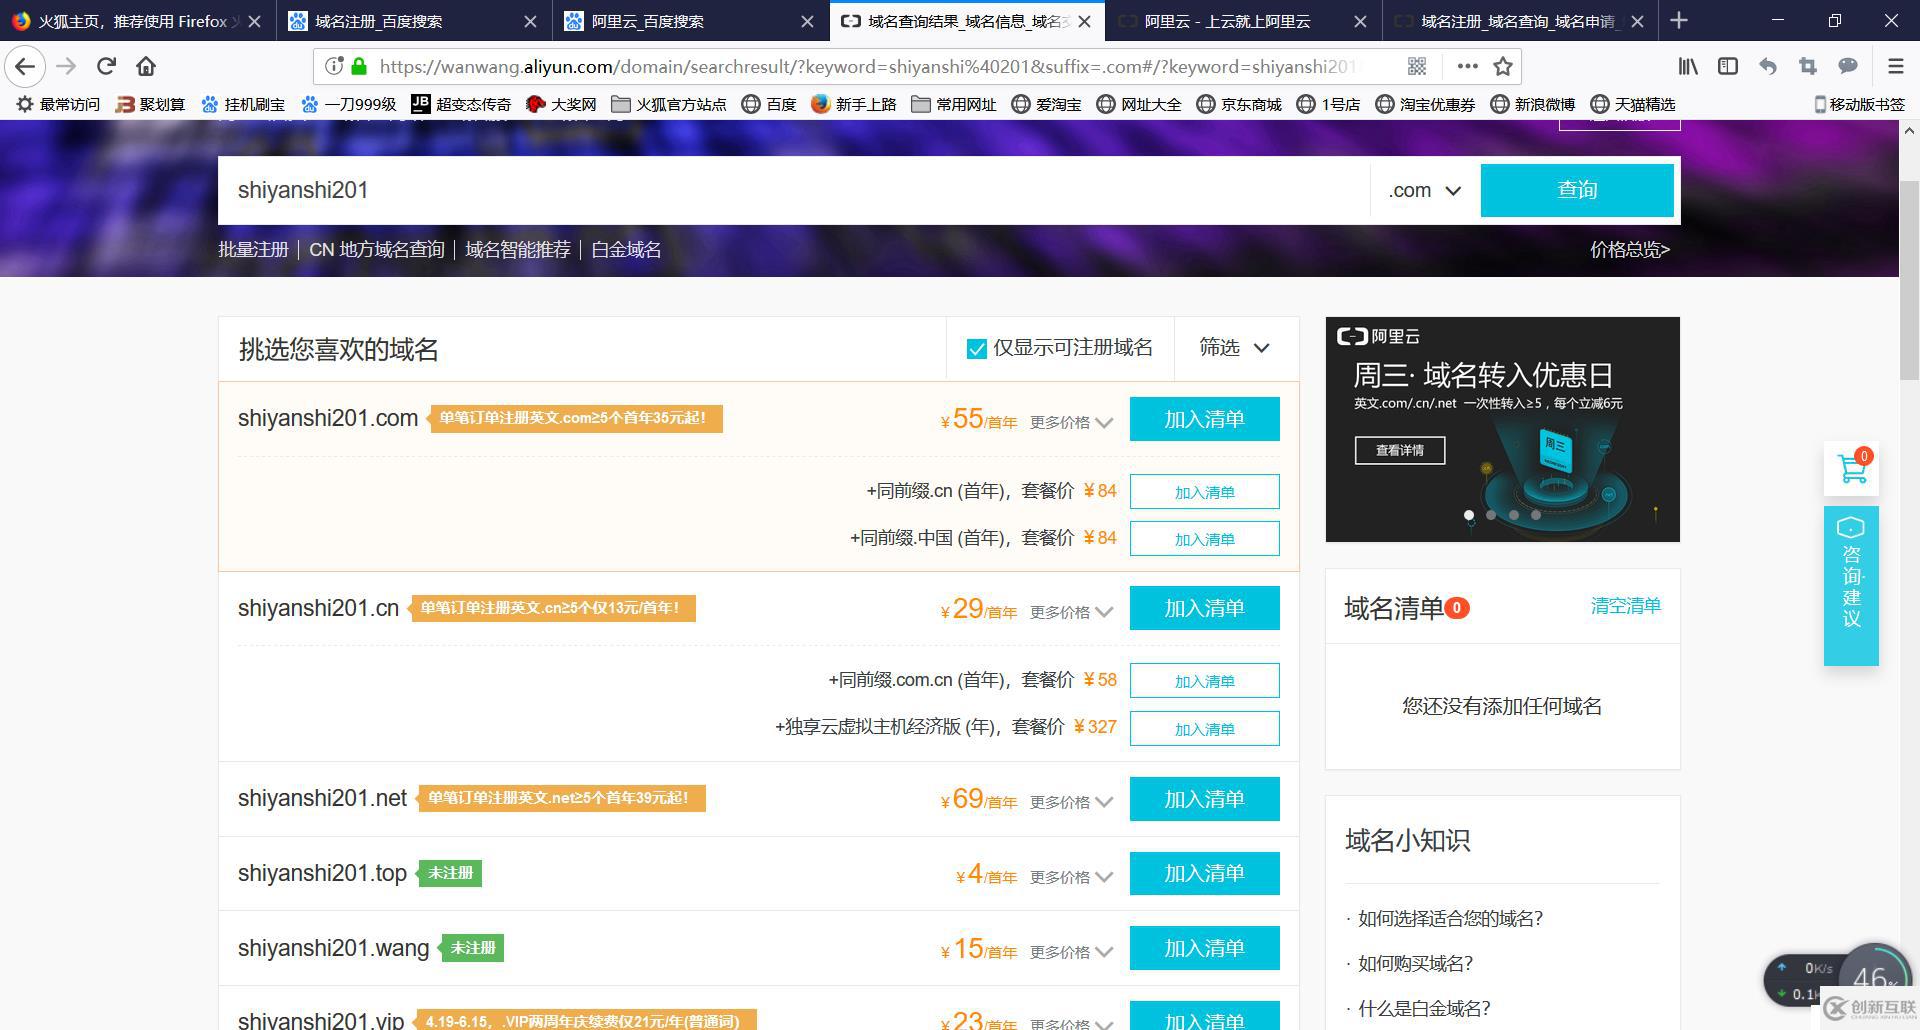Close the 阿里云_百度搜索 tab
This screenshot has width=1920, height=1030.
807,21
